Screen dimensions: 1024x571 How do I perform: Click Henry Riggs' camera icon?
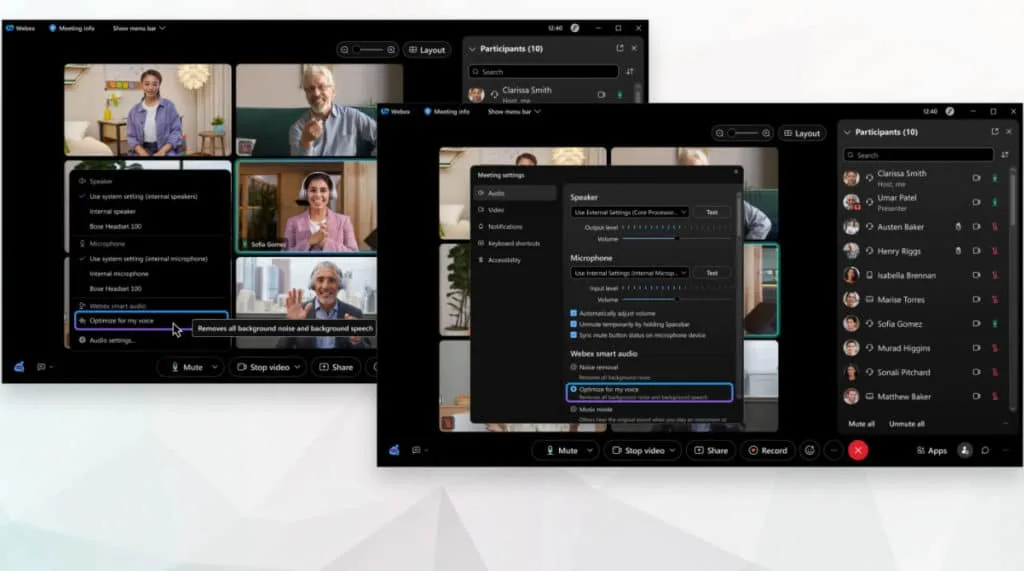coord(976,251)
